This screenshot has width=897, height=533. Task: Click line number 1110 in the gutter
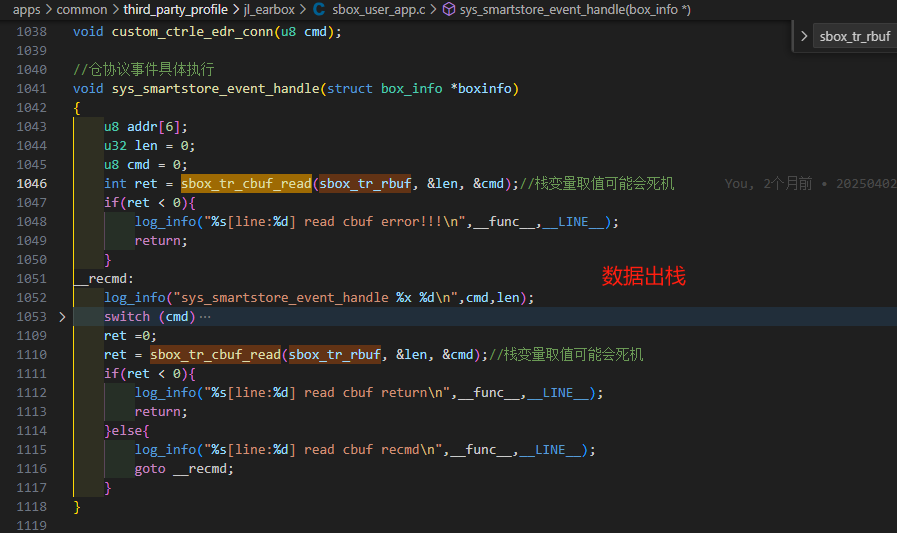click(31, 355)
